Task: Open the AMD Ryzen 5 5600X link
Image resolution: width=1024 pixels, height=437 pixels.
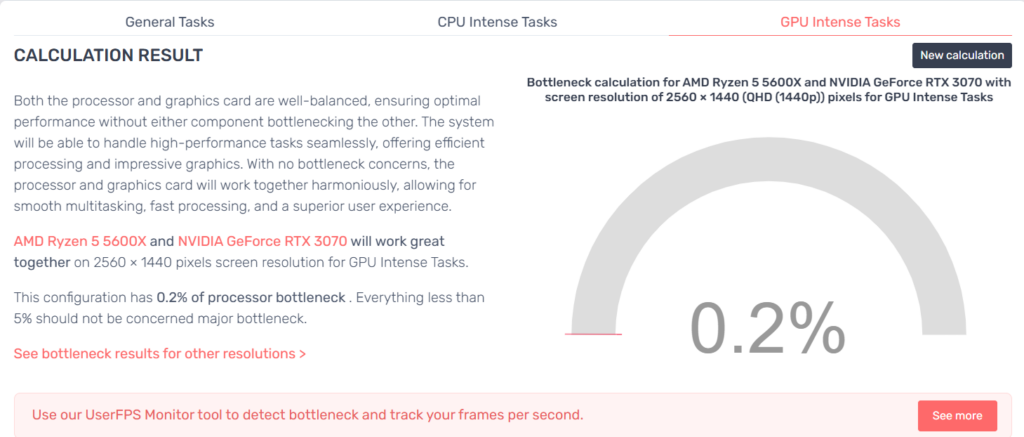Action: pyautogui.click(x=79, y=241)
